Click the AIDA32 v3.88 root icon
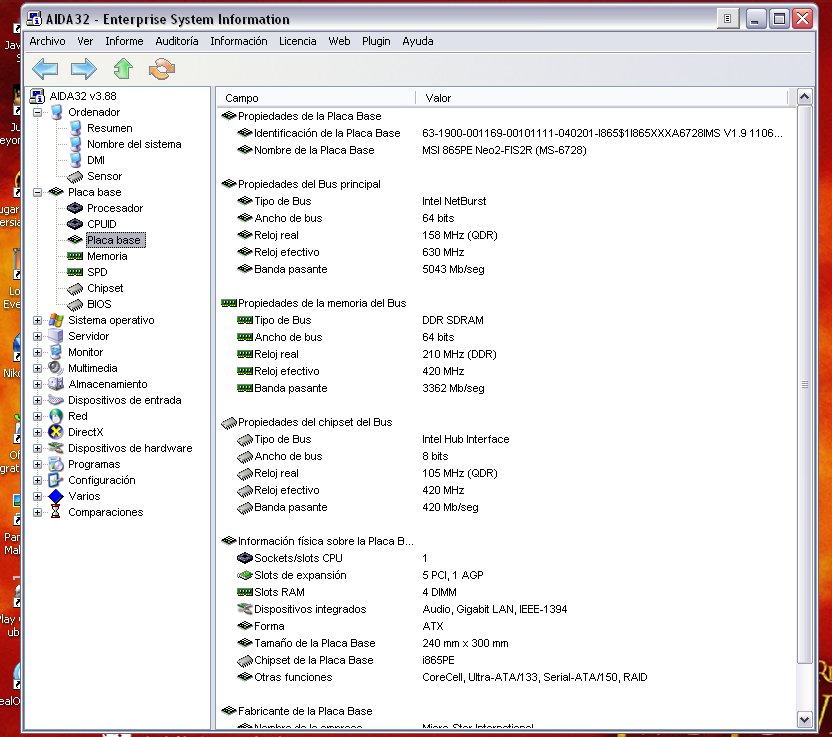Image resolution: width=832 pixels, height=737 pixels. [x=37, y=96]
